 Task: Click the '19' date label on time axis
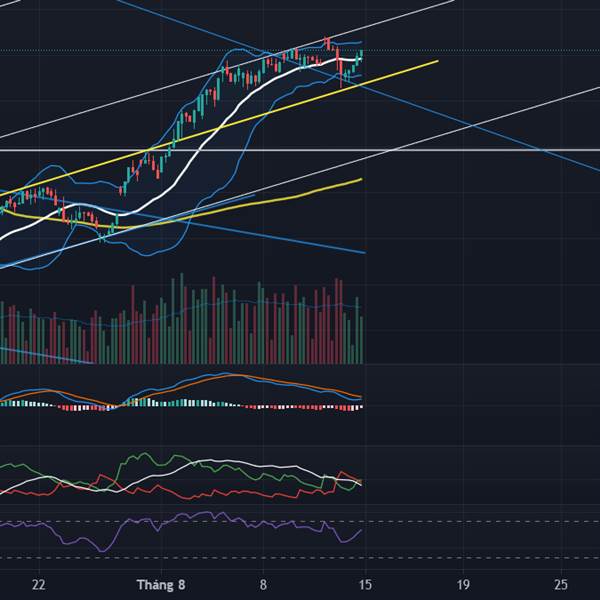tap(463, 585)
